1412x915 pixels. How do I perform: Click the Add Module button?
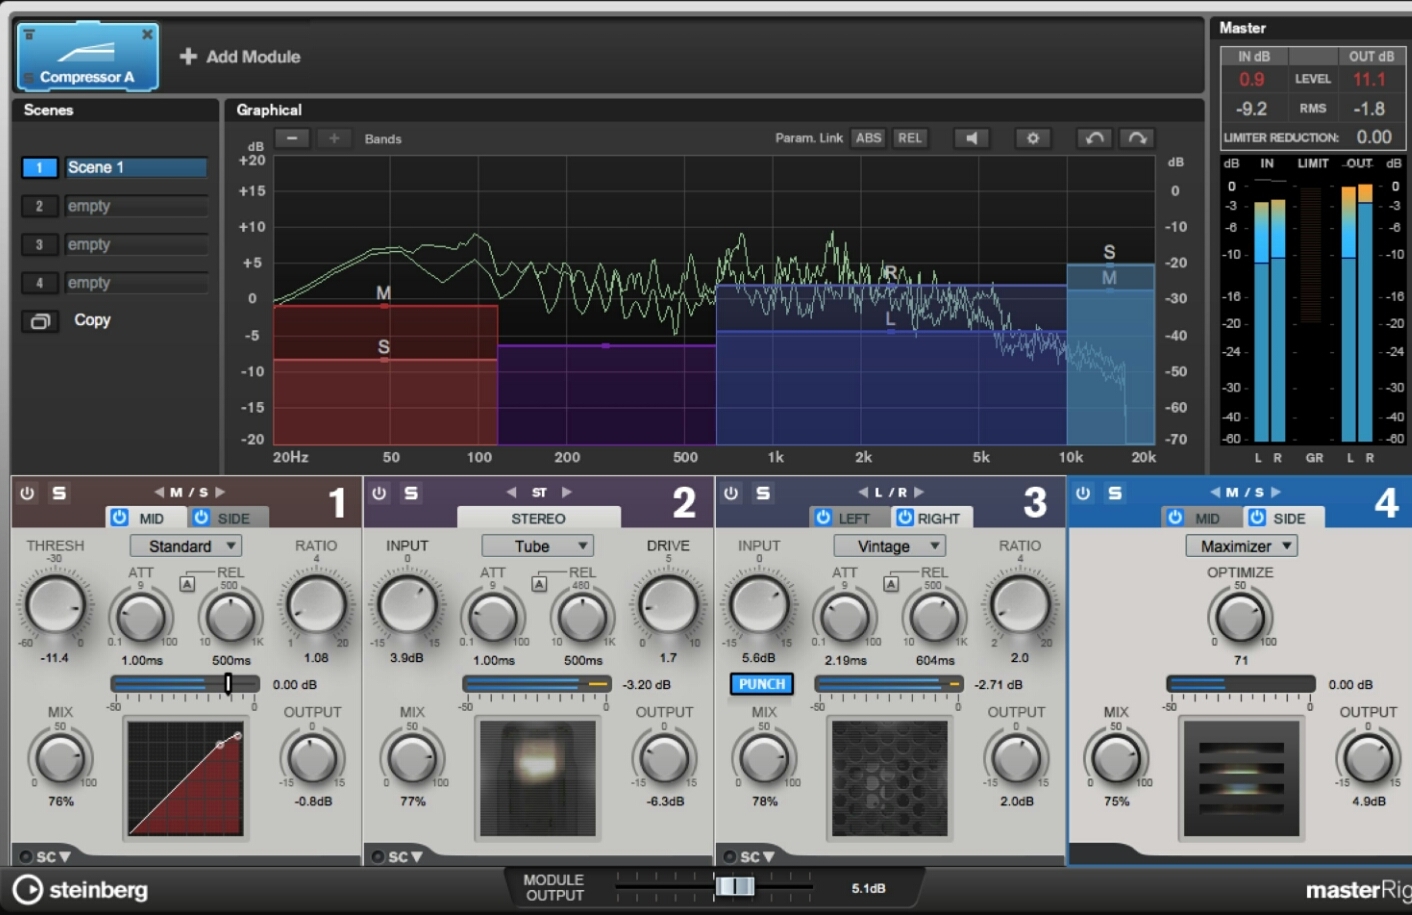(240, 57)
